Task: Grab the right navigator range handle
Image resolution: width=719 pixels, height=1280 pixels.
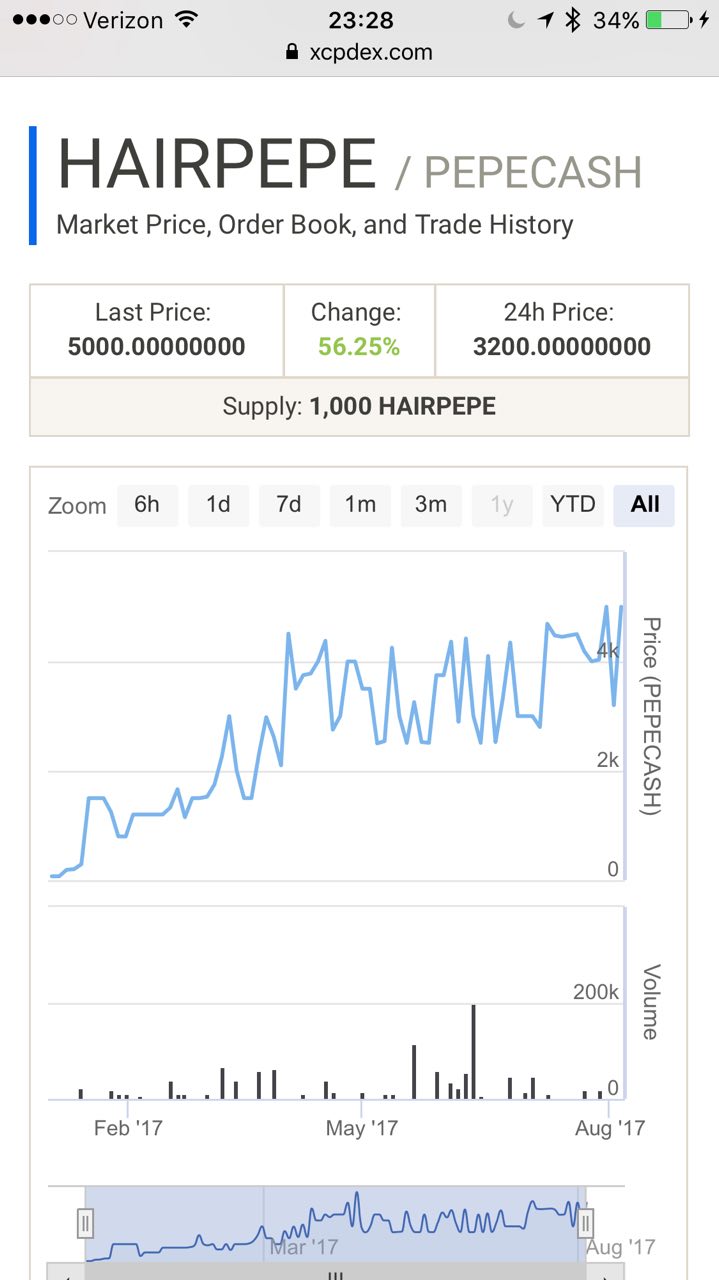Action: [586, 1222]
